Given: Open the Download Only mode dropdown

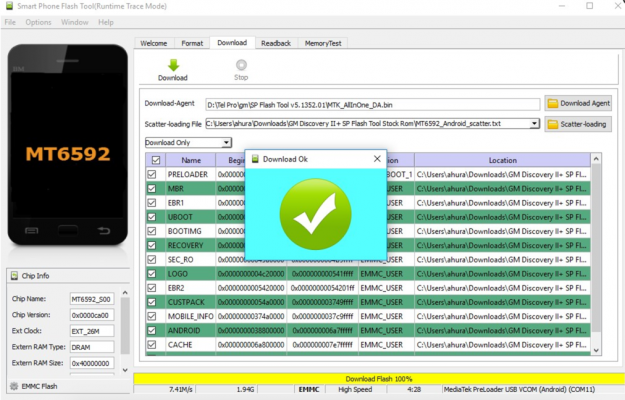Looking at the screenshot, I should point(226,143).
